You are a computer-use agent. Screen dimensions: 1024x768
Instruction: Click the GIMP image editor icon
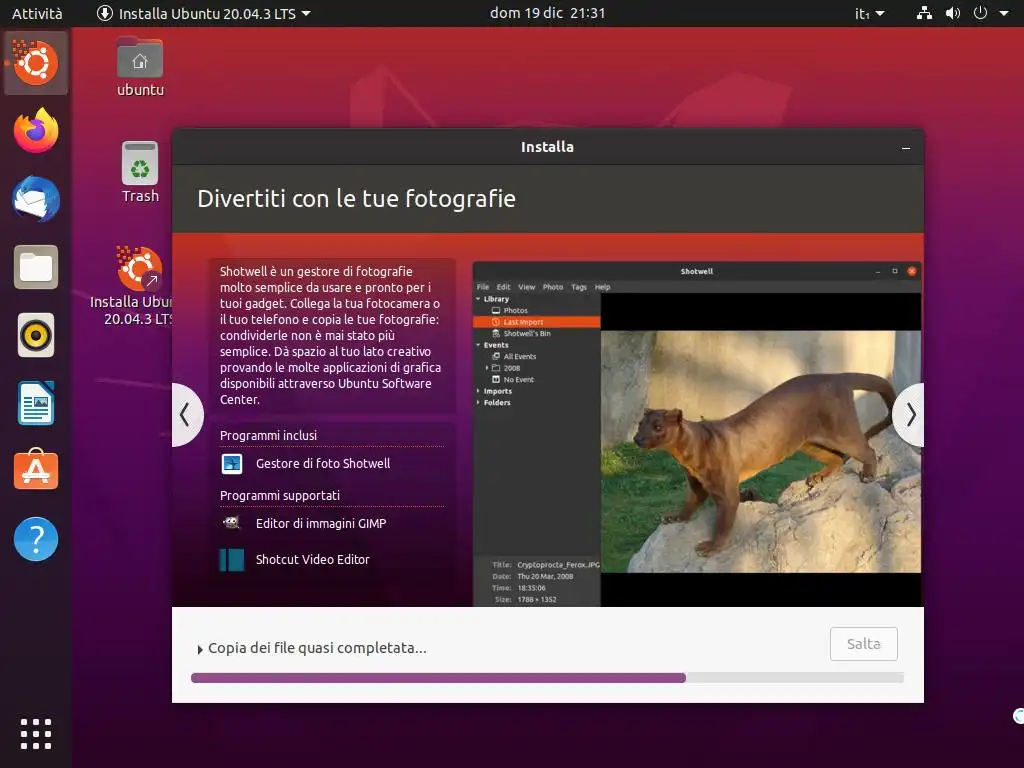click(x=232, y=523)
